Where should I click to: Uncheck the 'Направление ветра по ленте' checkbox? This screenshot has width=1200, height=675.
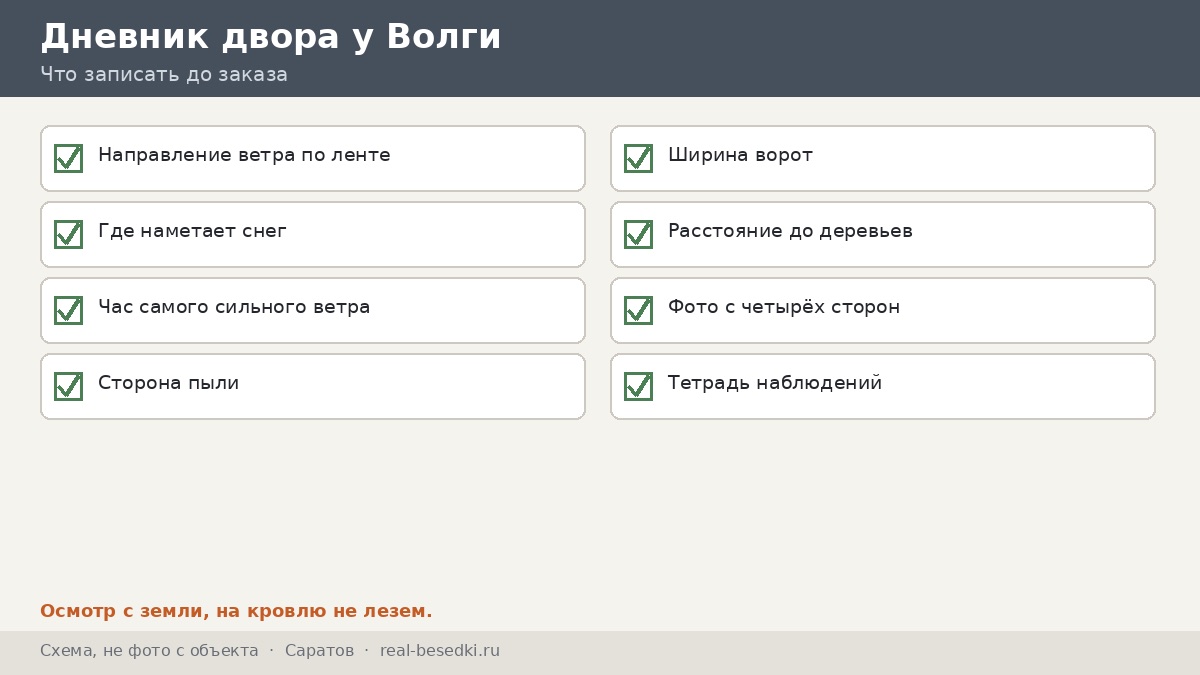click(68, 158)
